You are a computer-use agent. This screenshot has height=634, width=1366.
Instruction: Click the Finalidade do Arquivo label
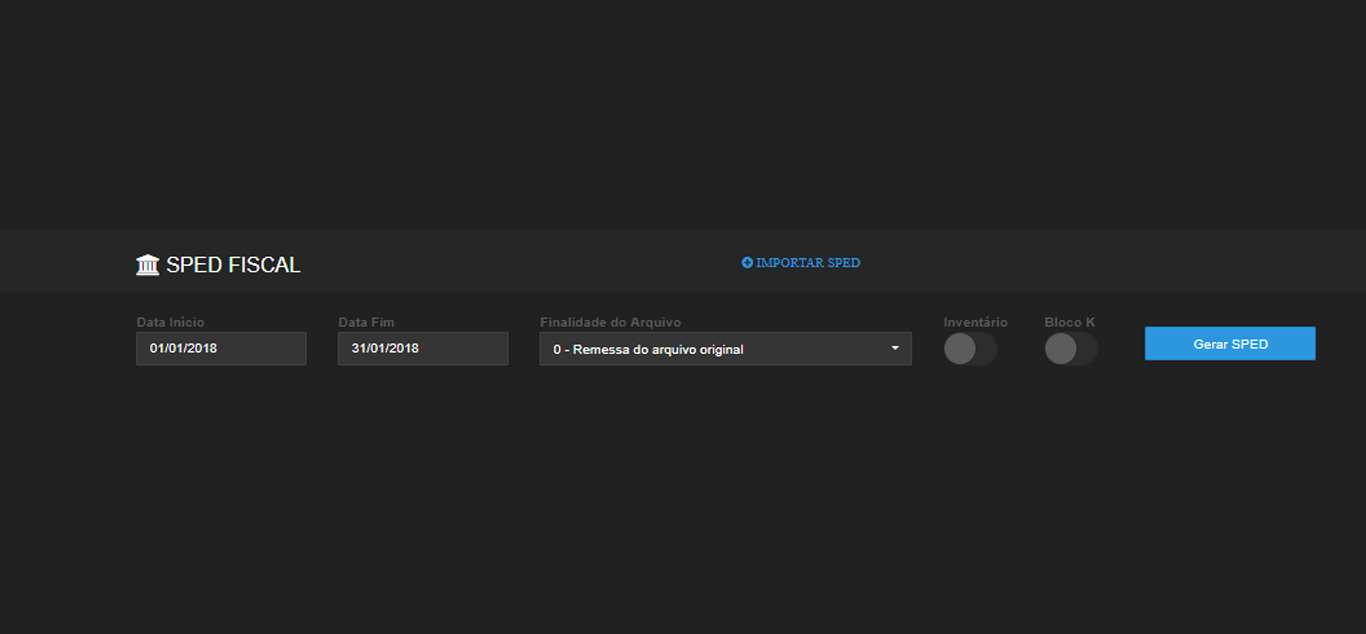point(610,322)
